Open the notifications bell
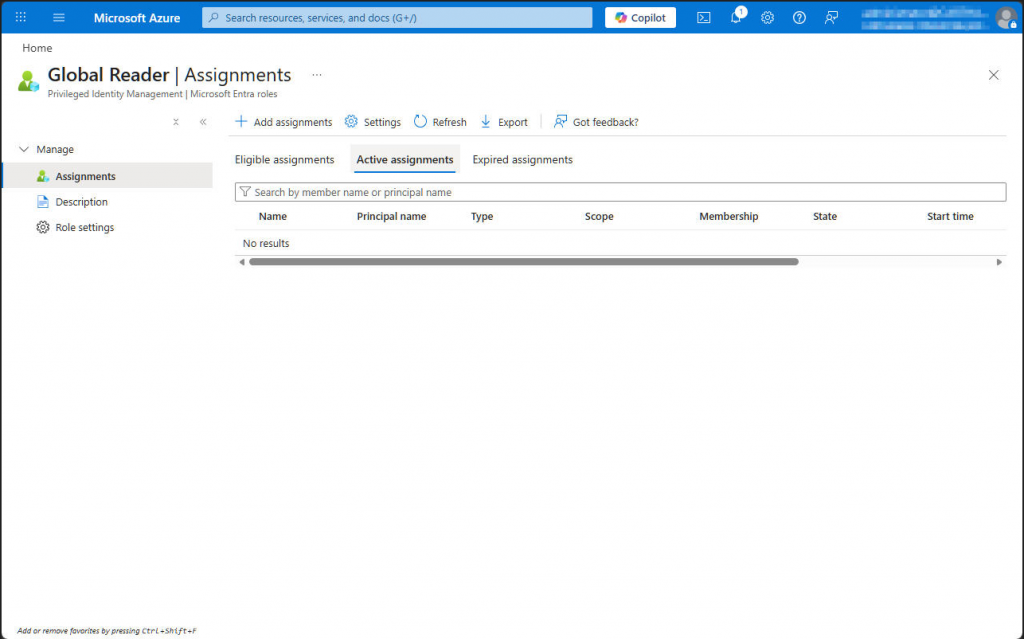This screenshot has height=639, width=1024. pyautogui.click(x=735, y=17)
